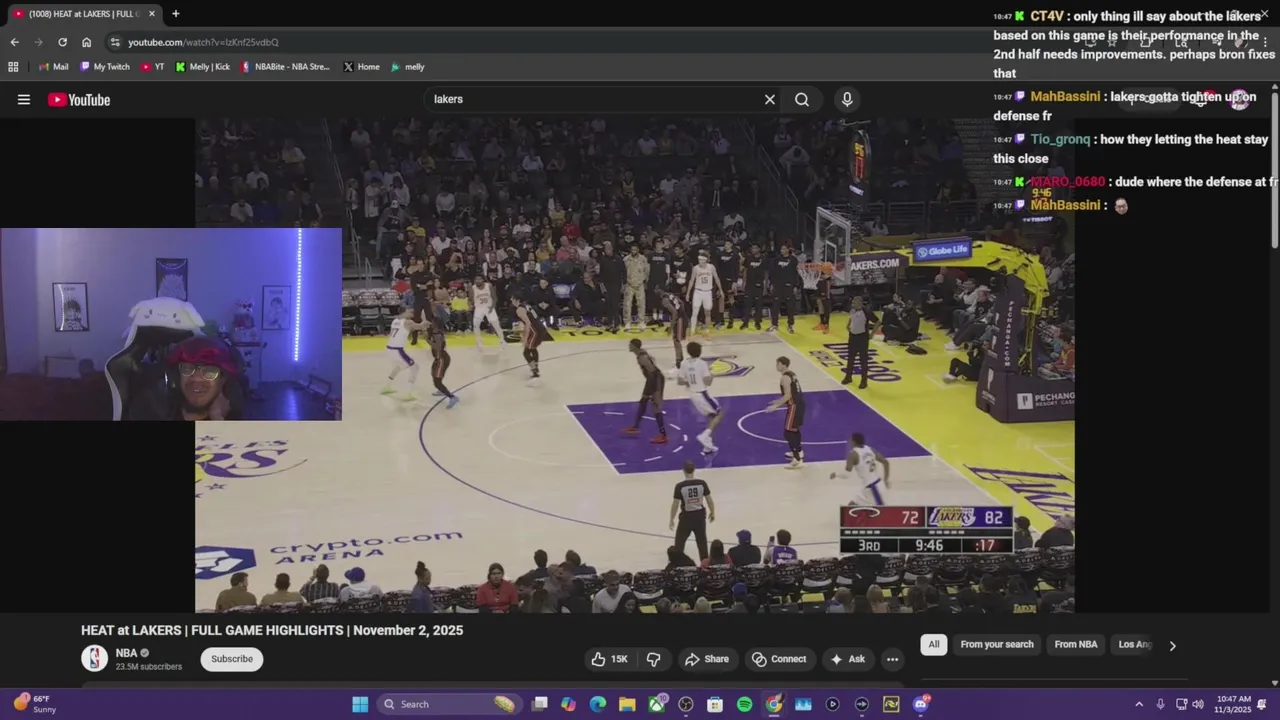
Task: Open the system tray microphone icon
Action: pos(1160,704)
